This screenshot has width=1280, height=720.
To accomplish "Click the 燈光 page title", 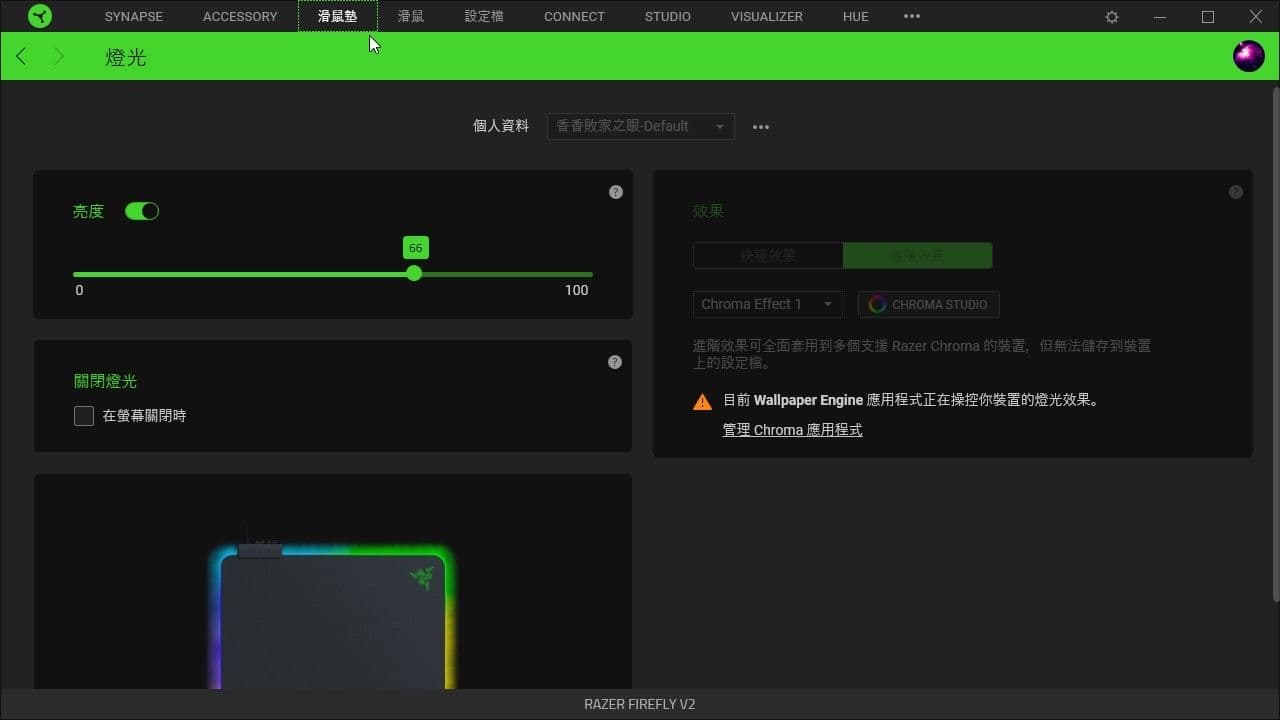I will 126,57.
